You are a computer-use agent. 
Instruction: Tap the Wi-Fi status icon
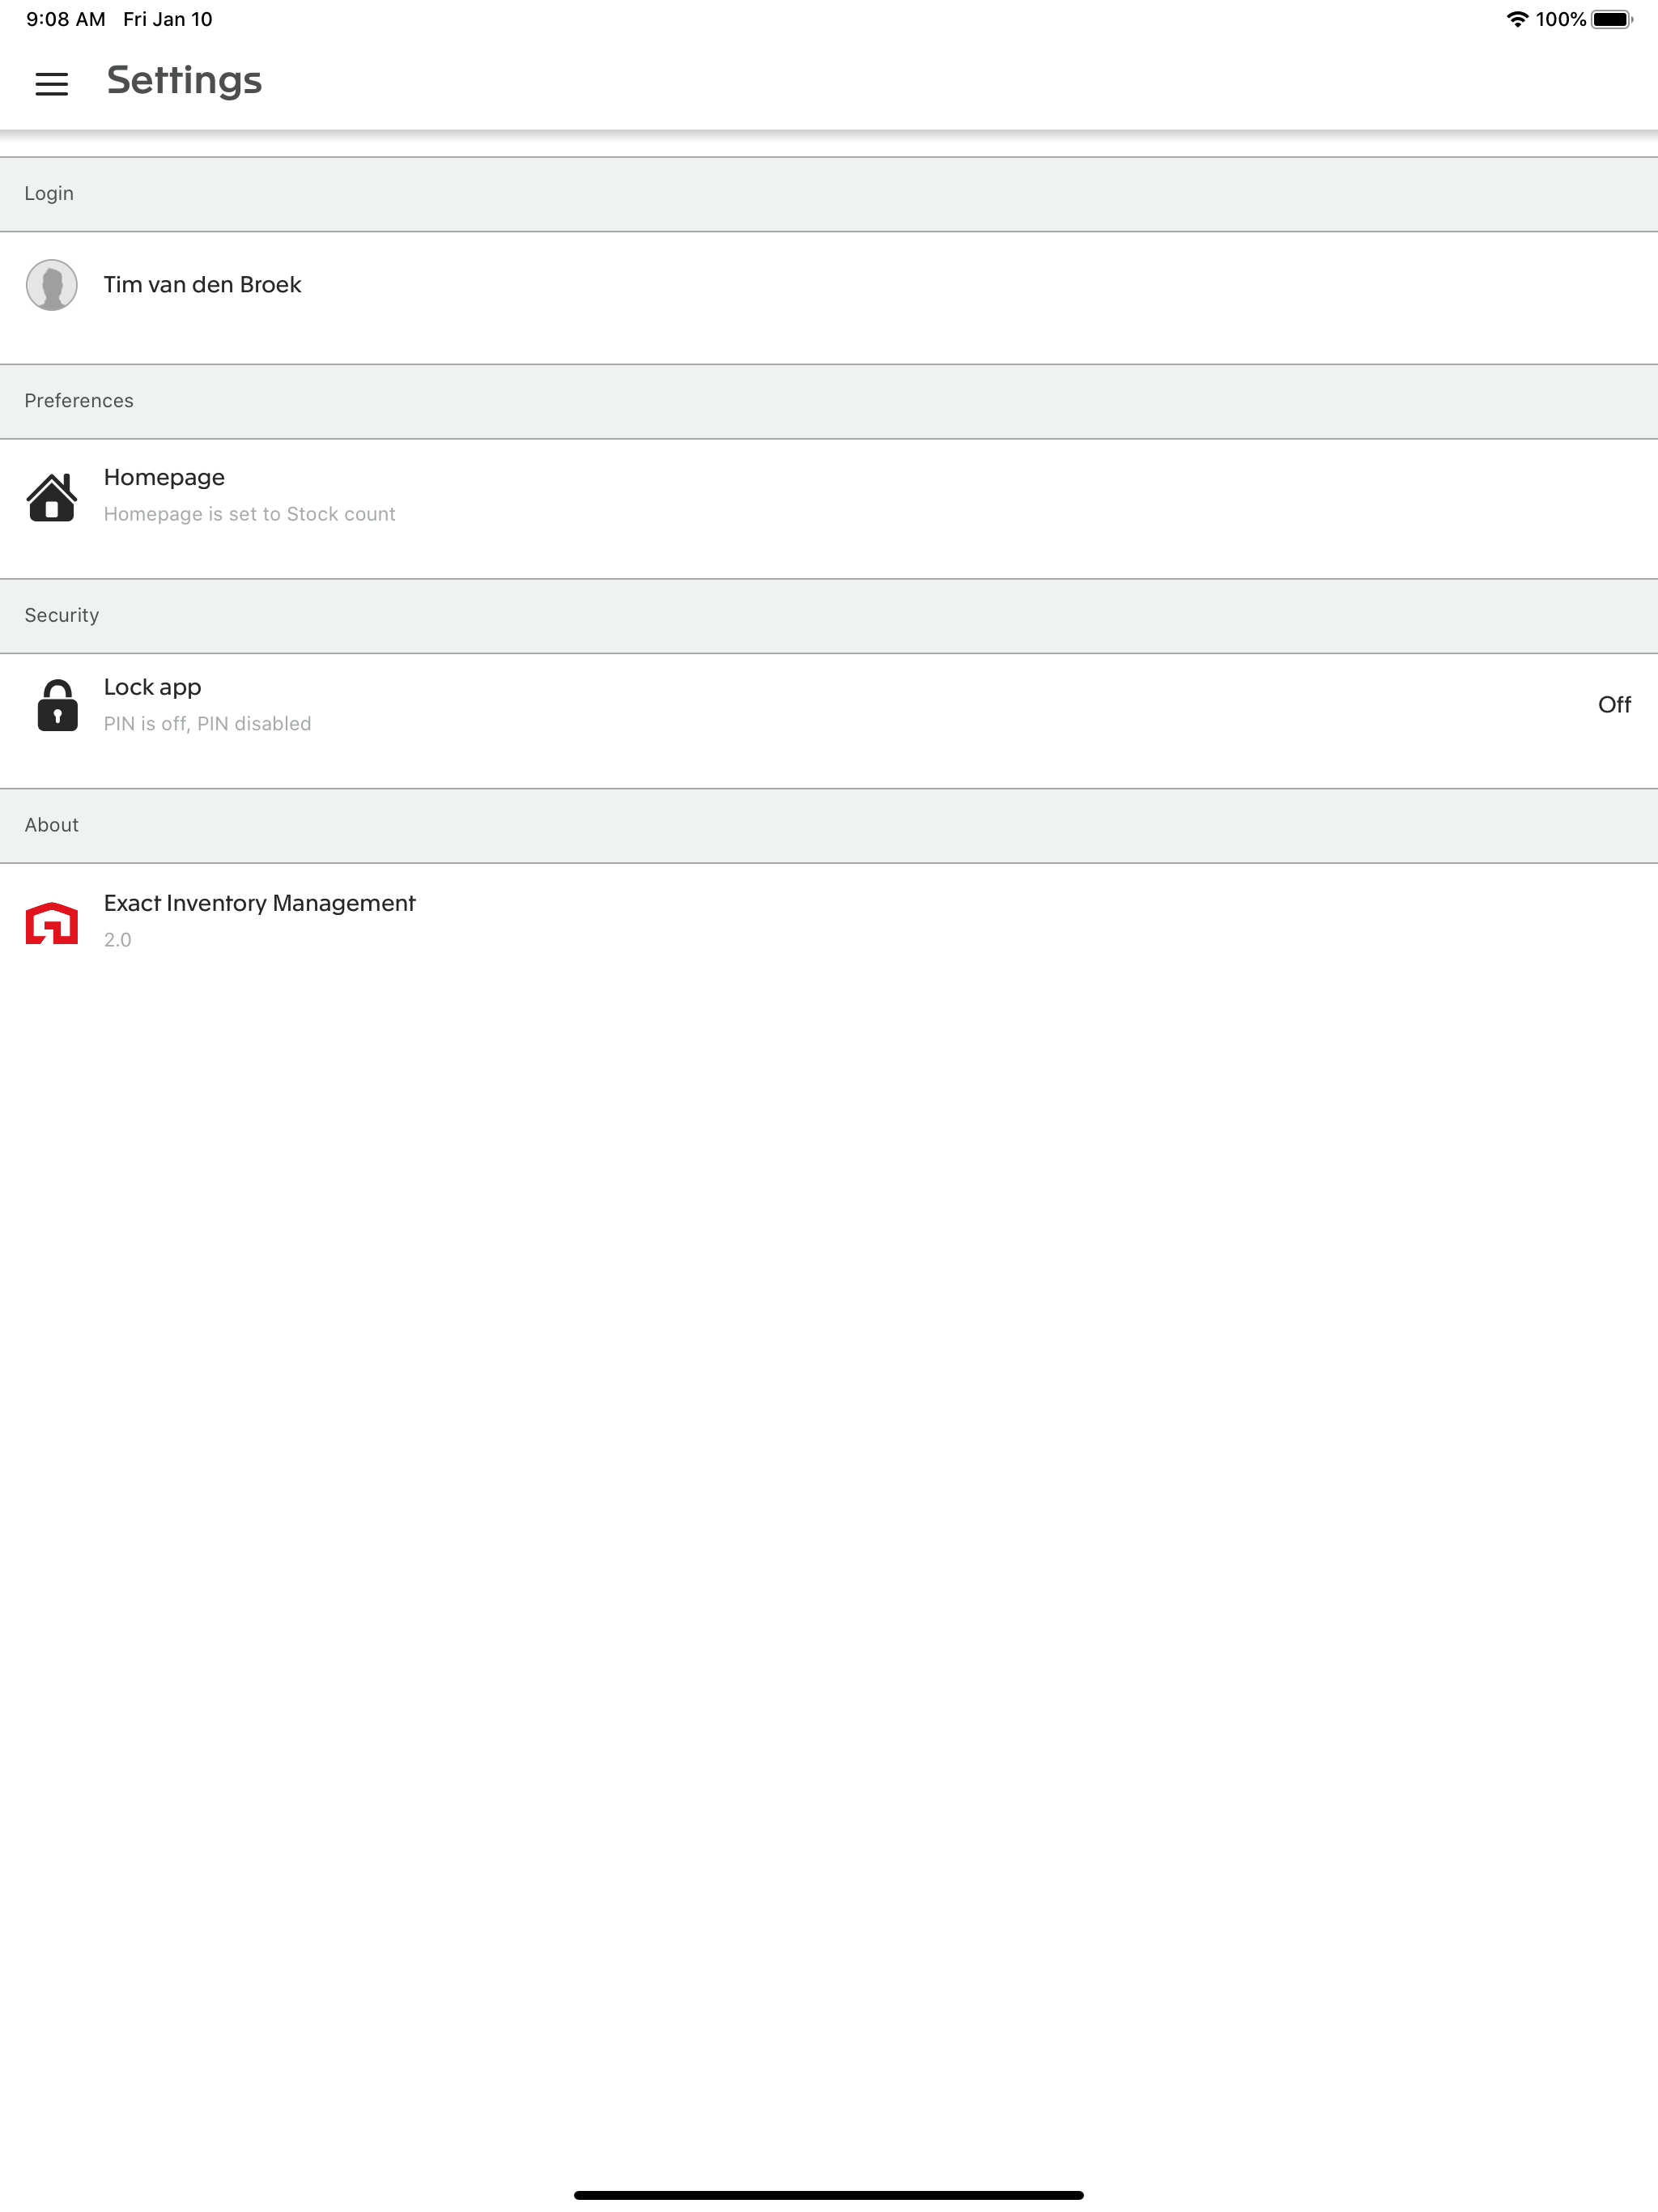pyautogui.click(x=1517, y=19)
